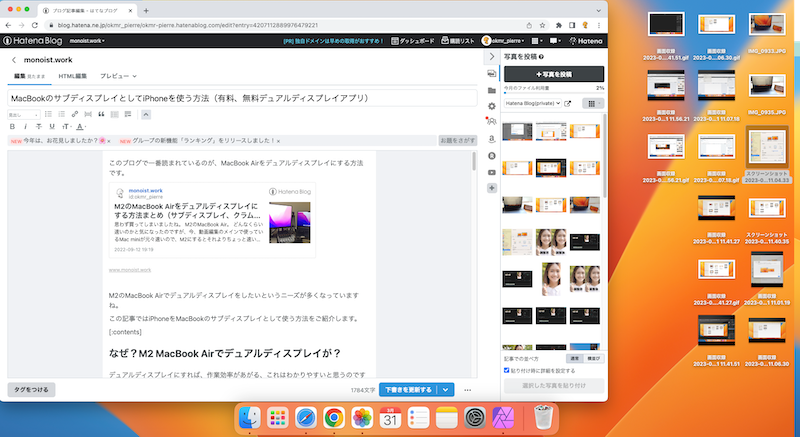Open the heading style dropdown
The width and height of the screenshot is (800, 437).
pos(23,115)
